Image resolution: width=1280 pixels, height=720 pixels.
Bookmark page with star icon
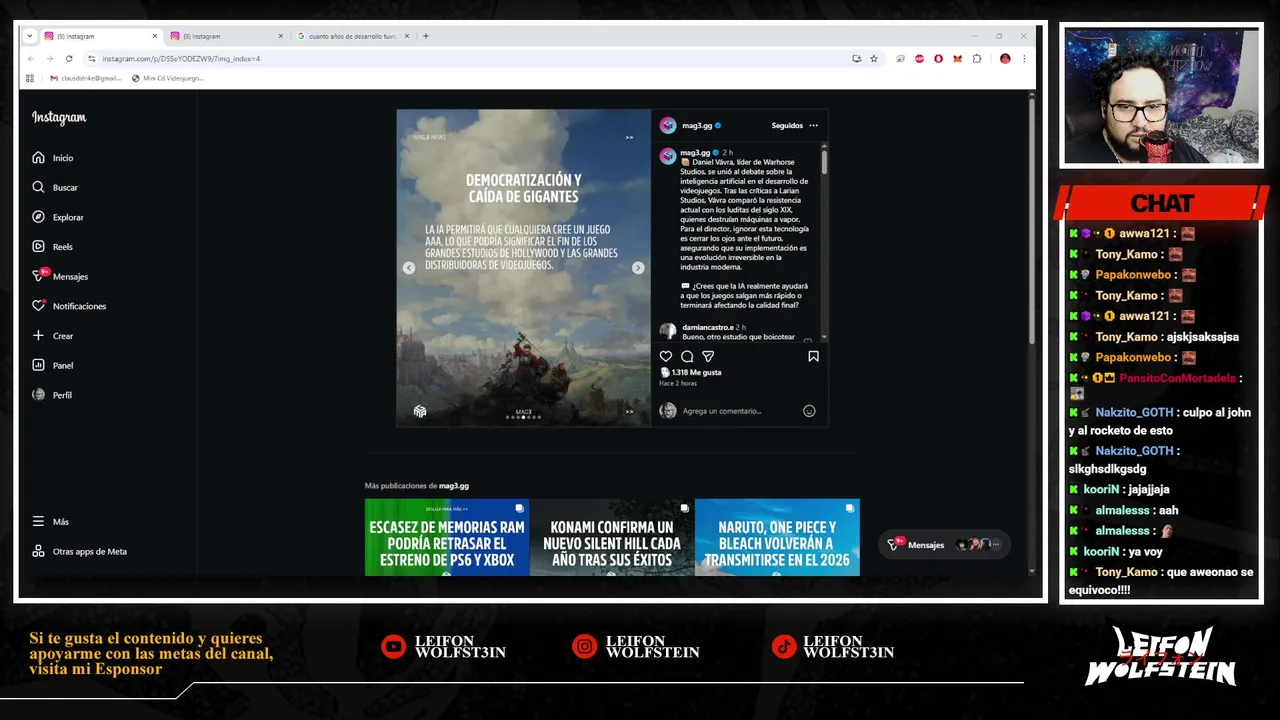coord(873,59)
